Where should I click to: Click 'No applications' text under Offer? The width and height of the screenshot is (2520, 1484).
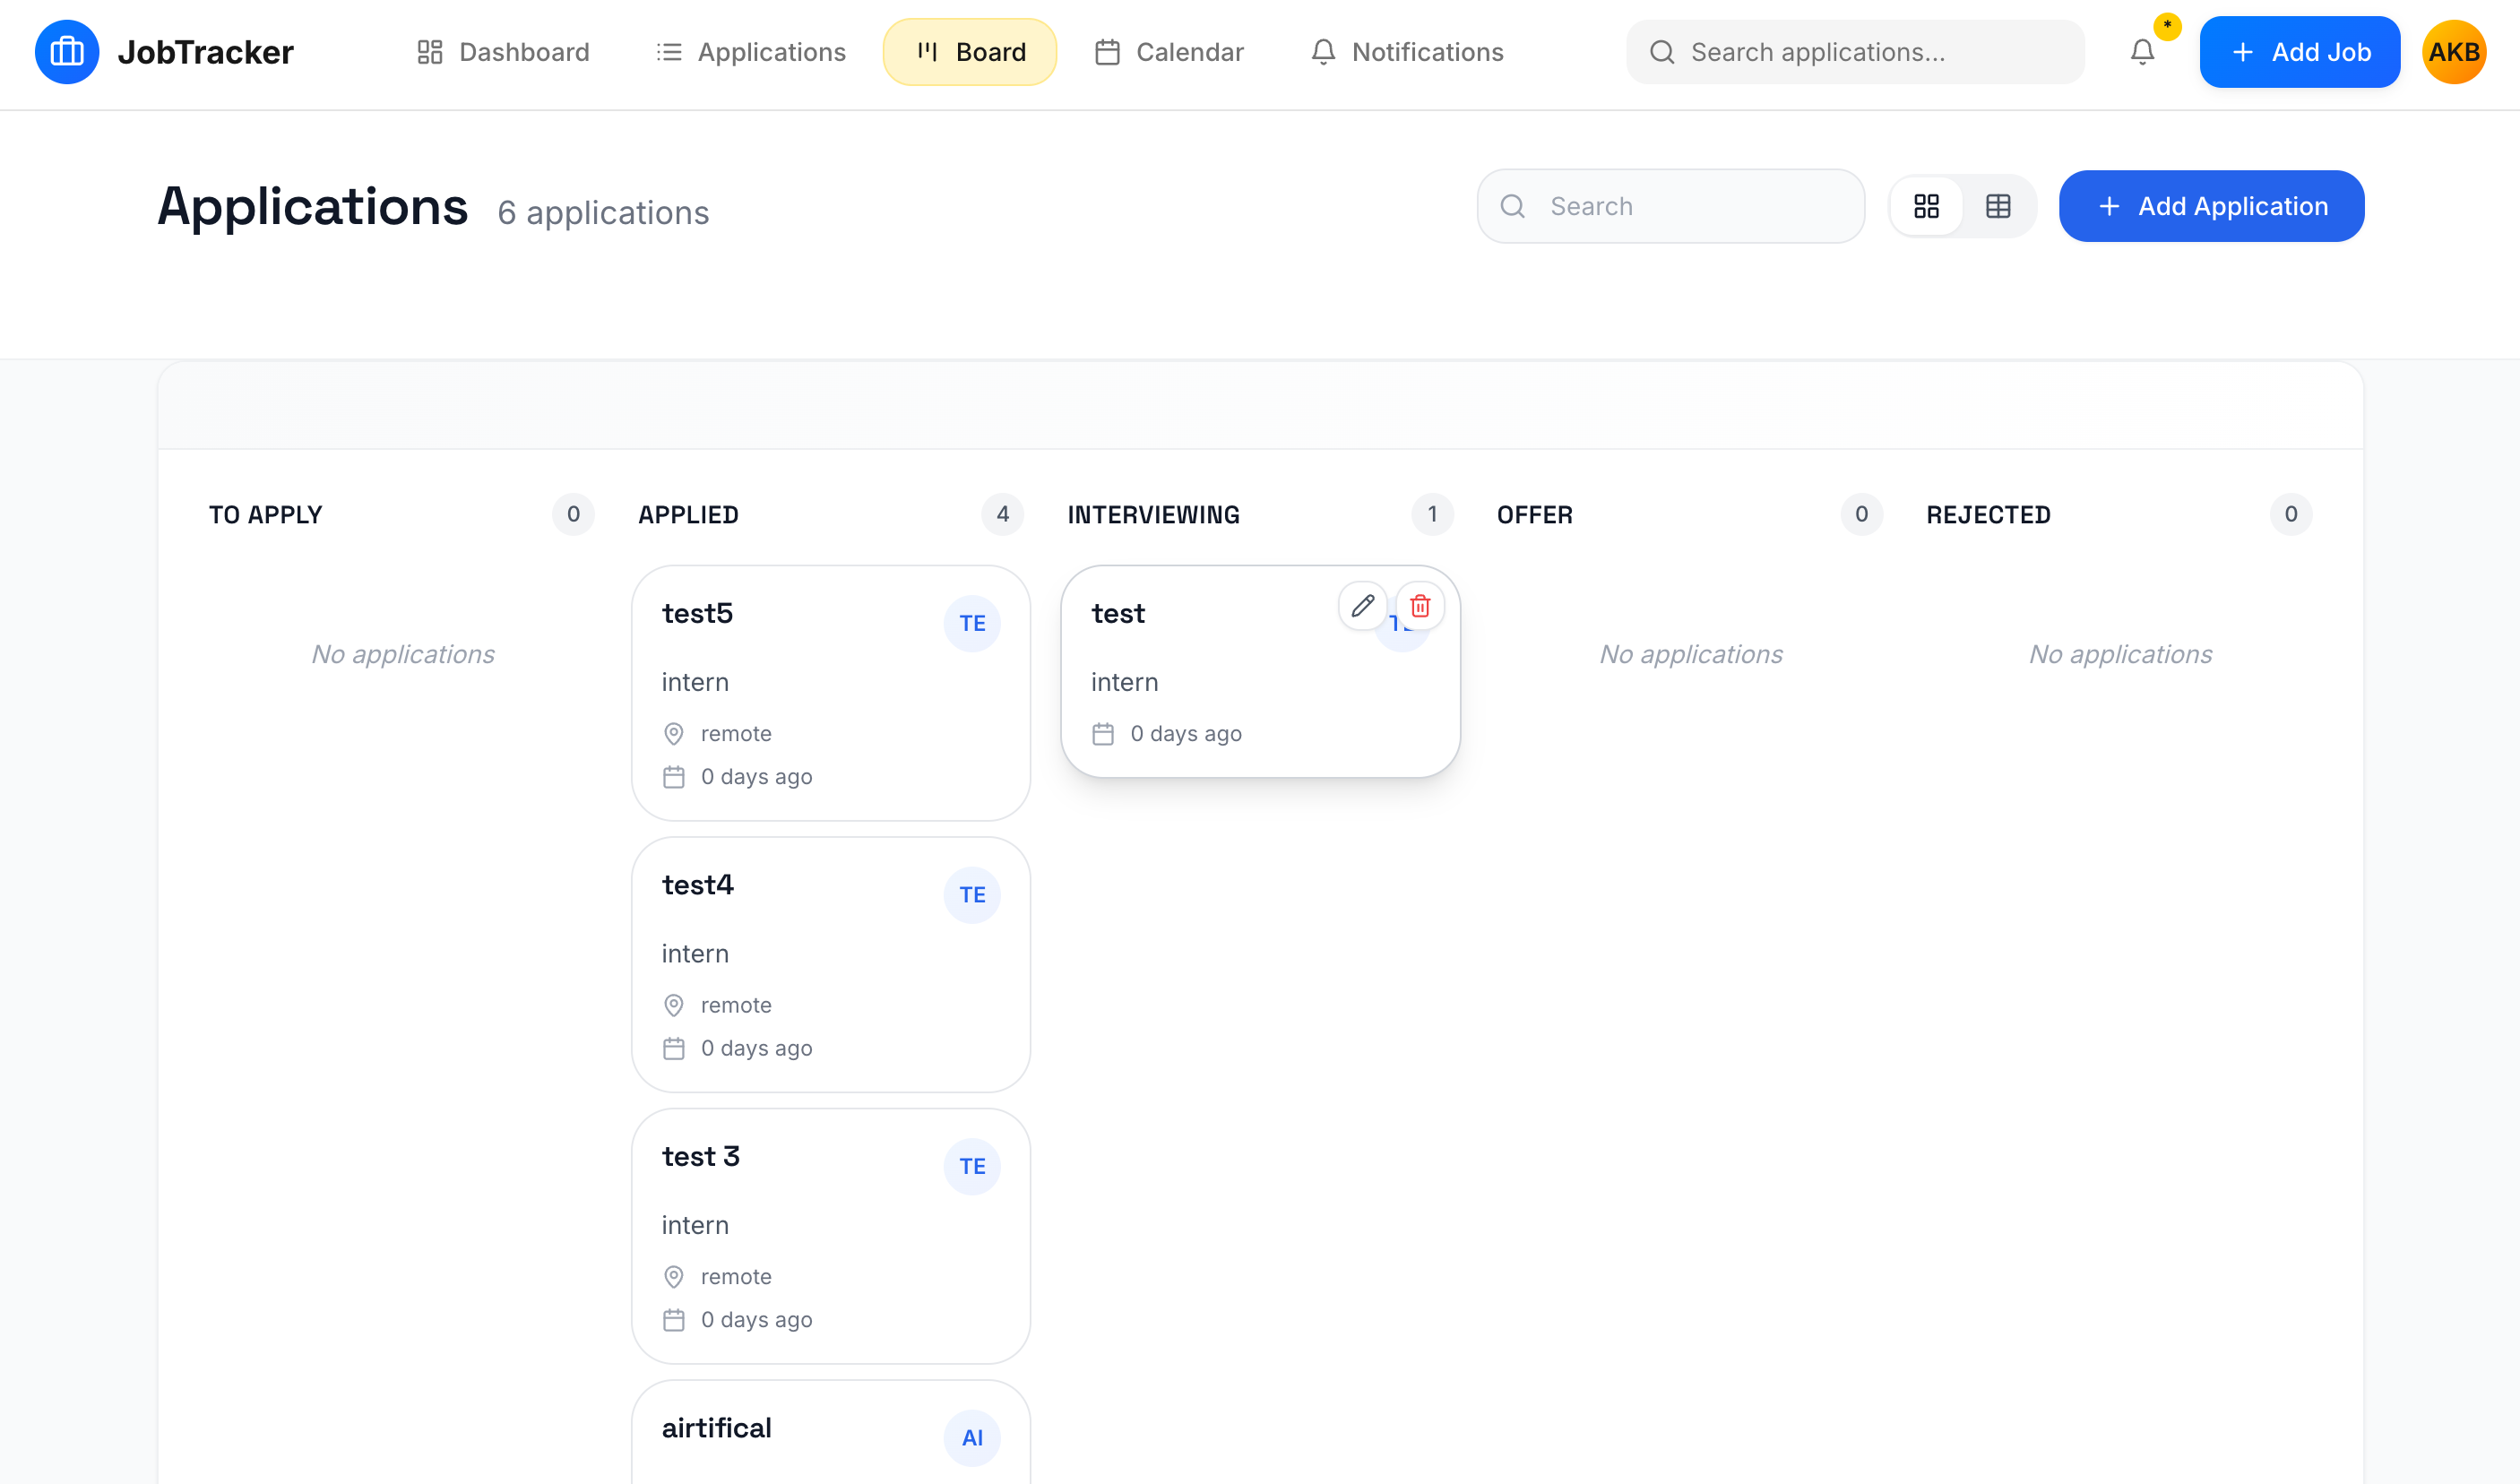point(1691,654)
